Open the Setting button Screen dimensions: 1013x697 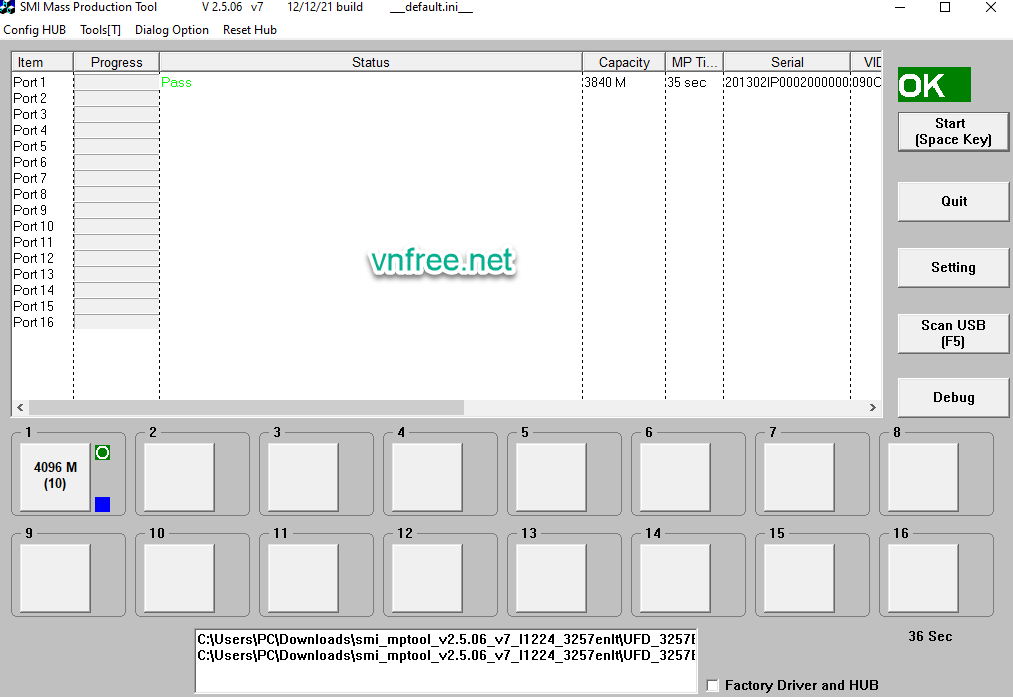(953, 267)
